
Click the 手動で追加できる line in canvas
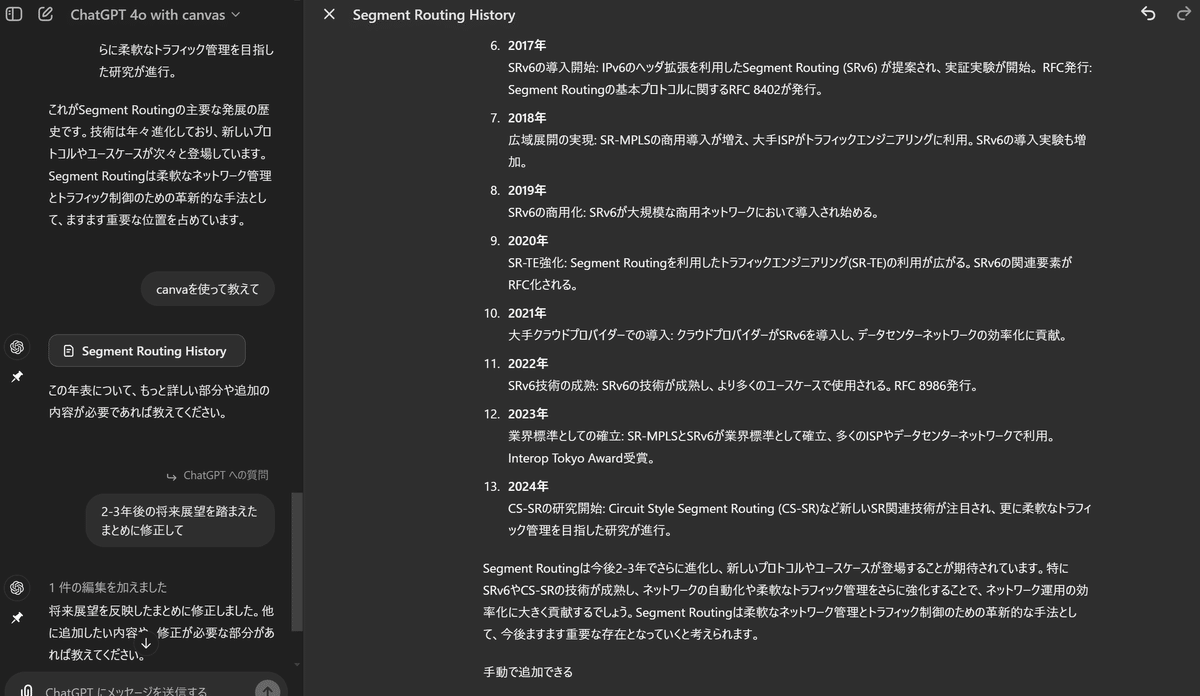pos(528,672)
